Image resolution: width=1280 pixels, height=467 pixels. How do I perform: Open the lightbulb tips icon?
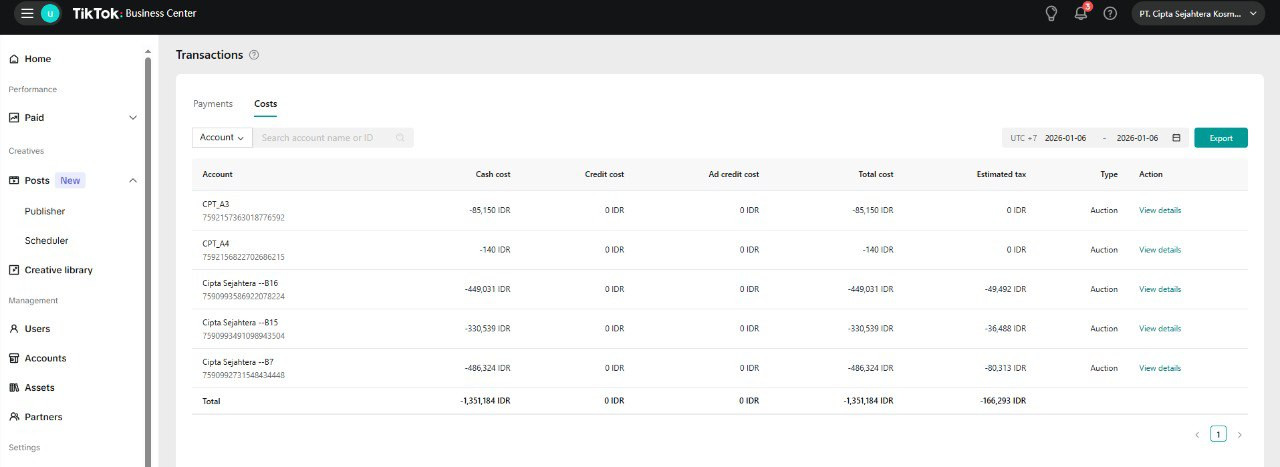pyautogui.click(x=1051, y=13)
